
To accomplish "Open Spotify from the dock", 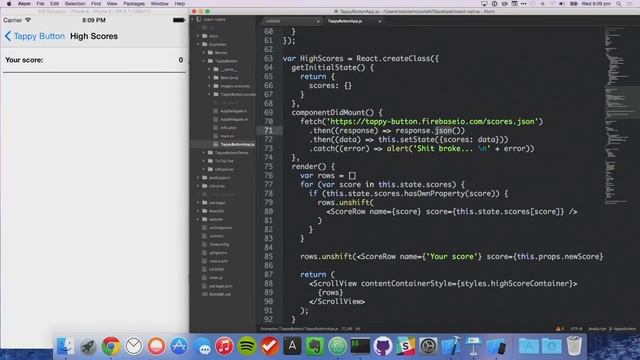I will 247,347.
